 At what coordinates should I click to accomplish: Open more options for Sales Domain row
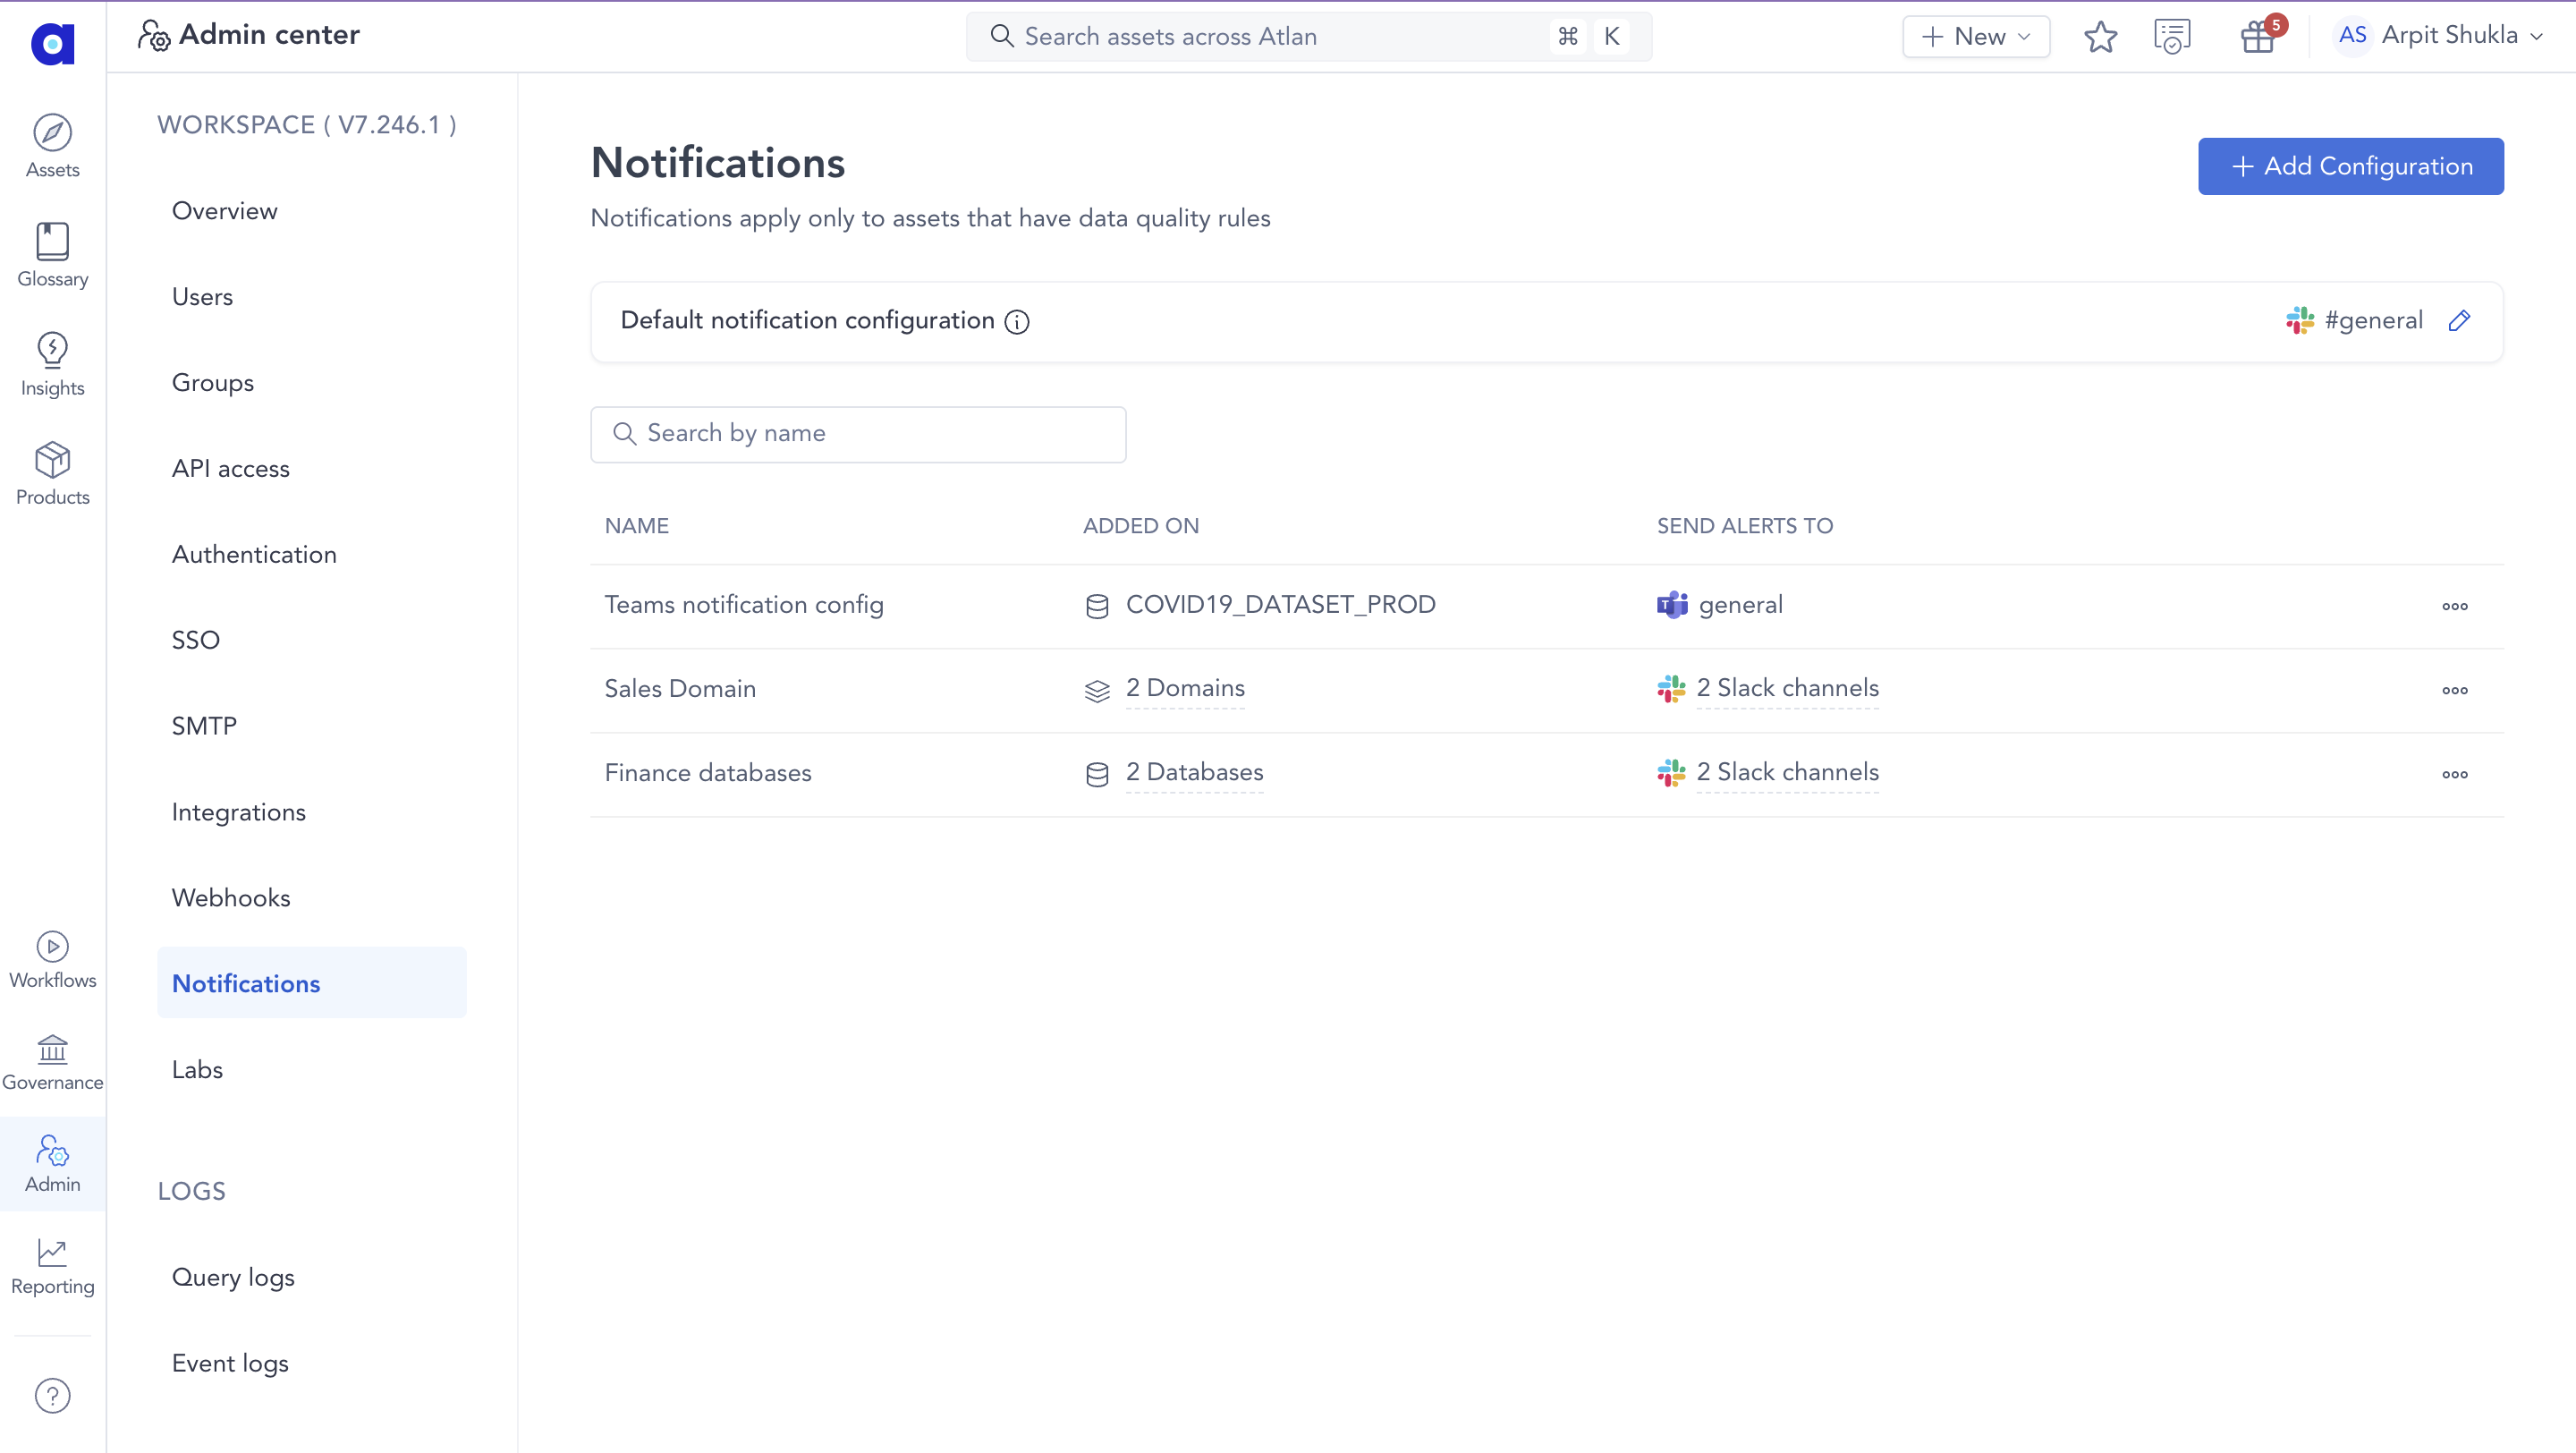point(2454,690)
